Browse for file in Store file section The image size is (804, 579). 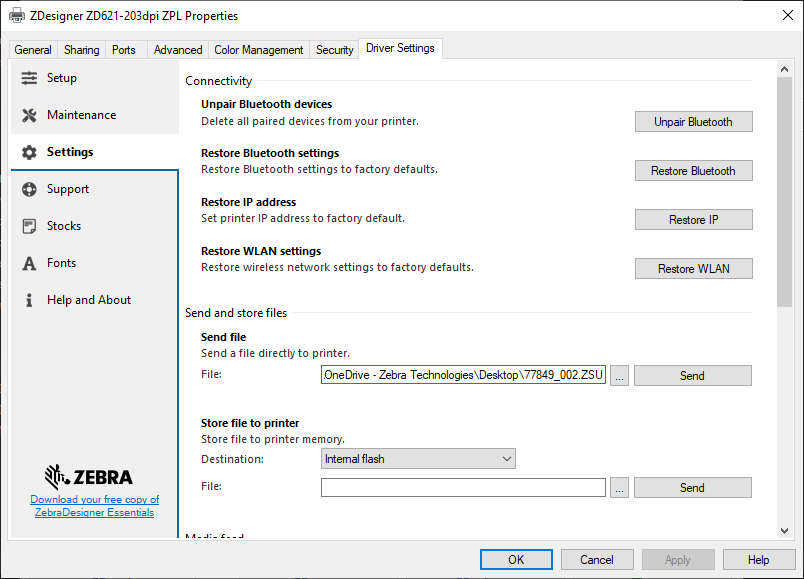pyautogui.click(x=620, y=488)
